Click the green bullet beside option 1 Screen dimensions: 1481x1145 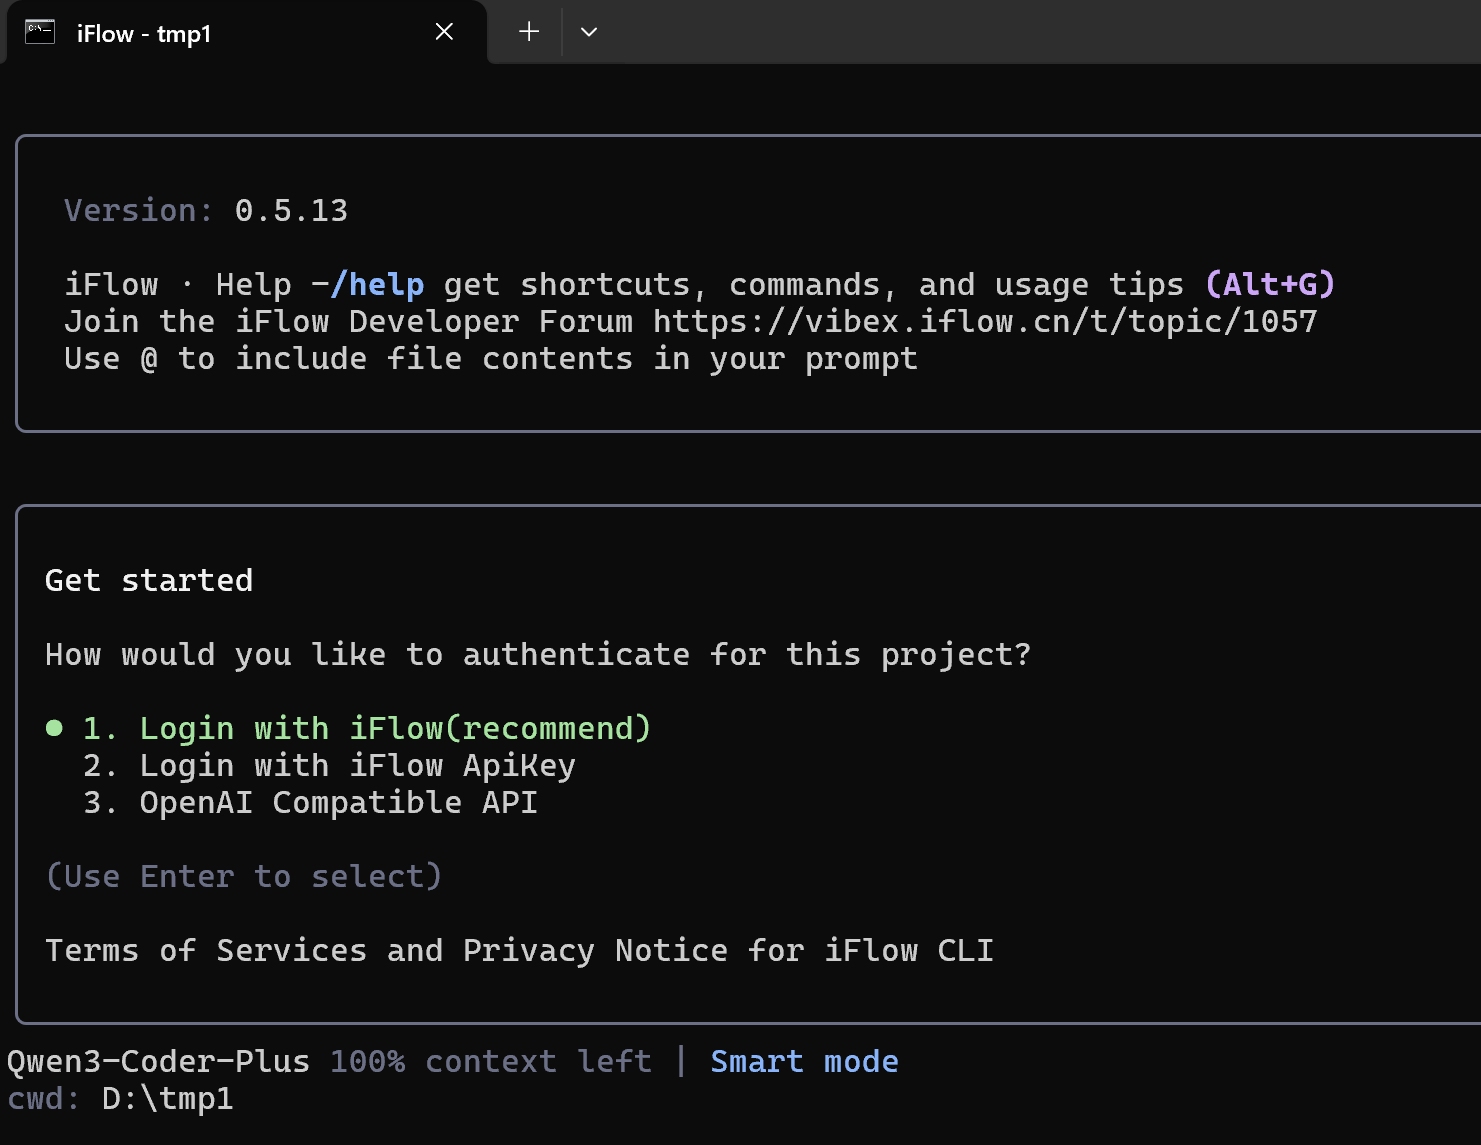click(55, 728)
